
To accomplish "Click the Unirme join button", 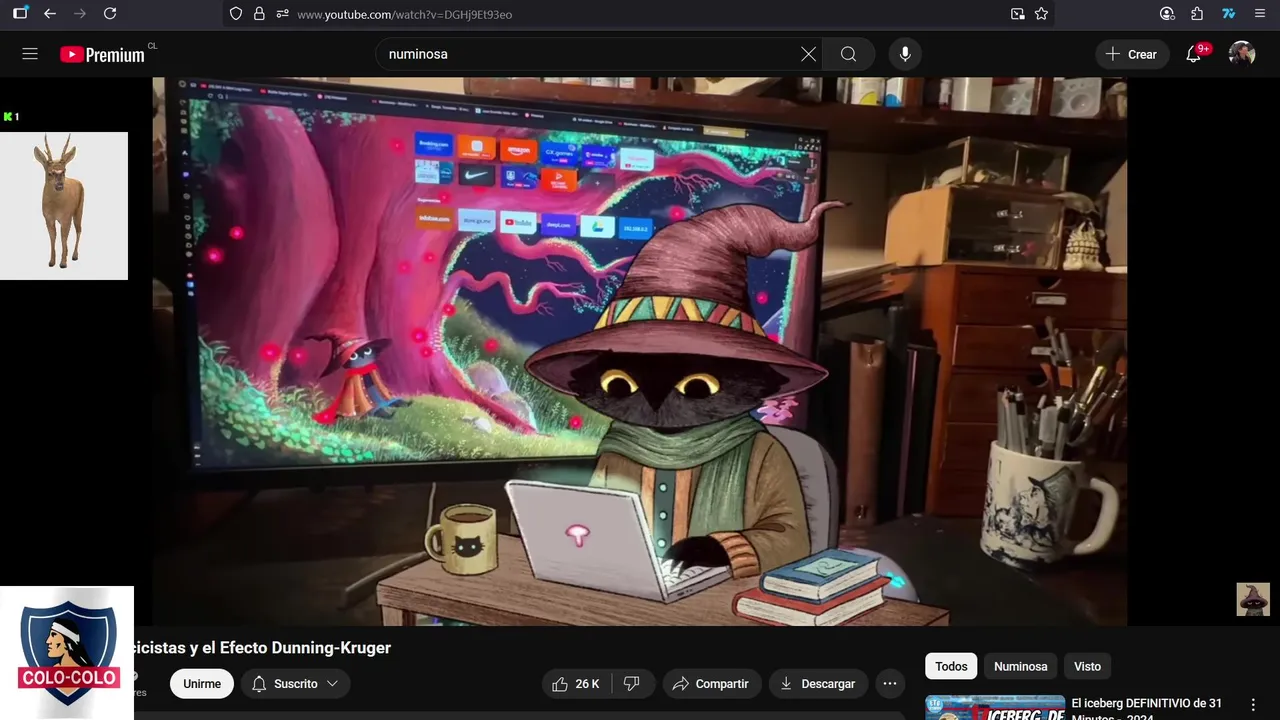I will coord(202,684).
